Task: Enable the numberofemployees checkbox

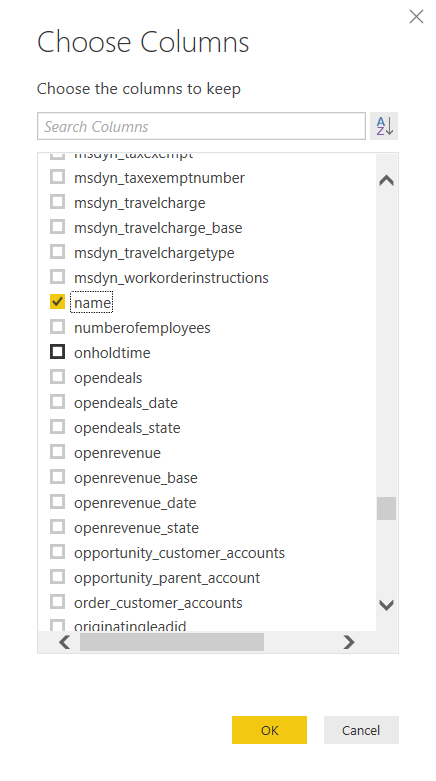Action: click(x=58, y=327)
